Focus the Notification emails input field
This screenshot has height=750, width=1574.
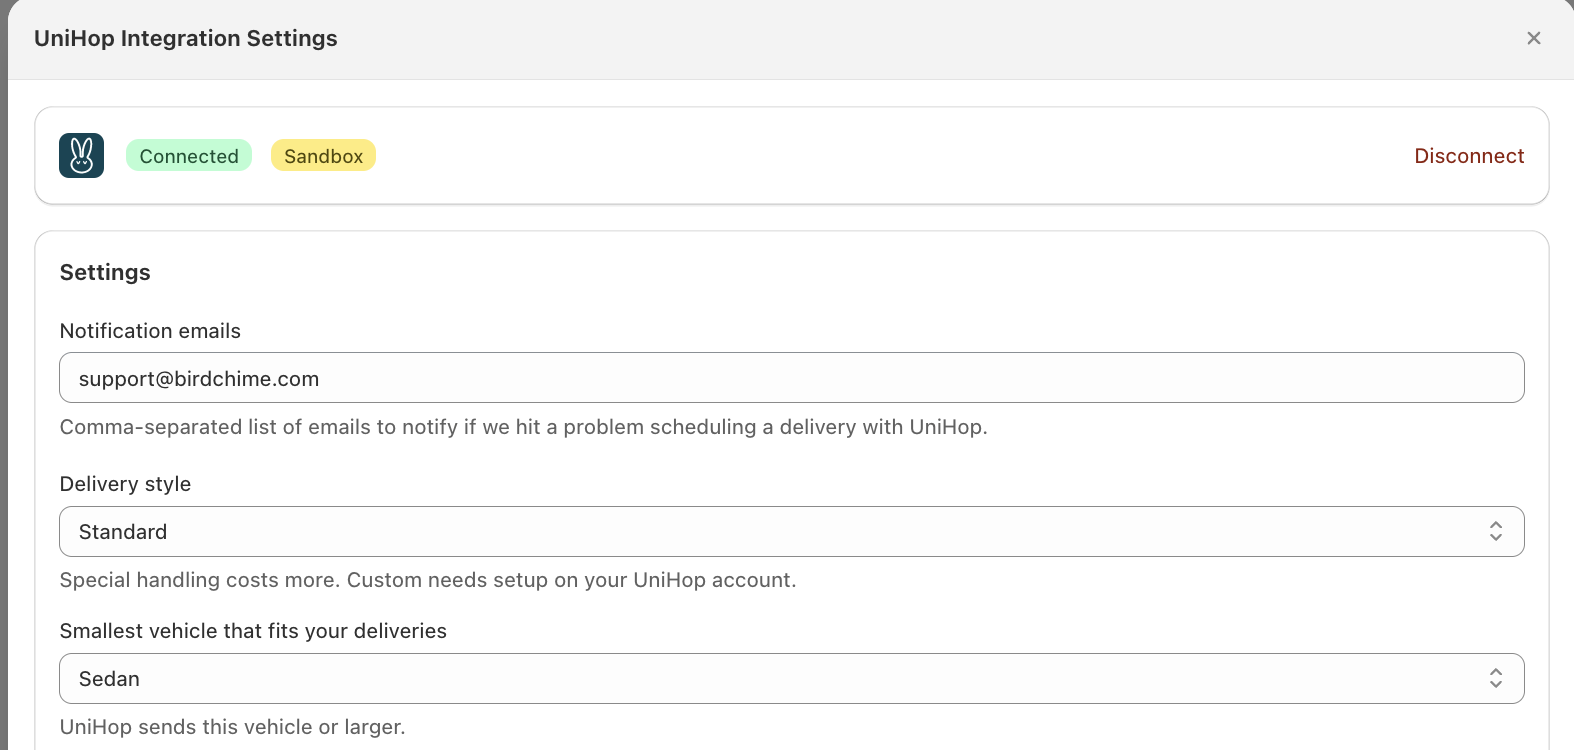[792, 378]
